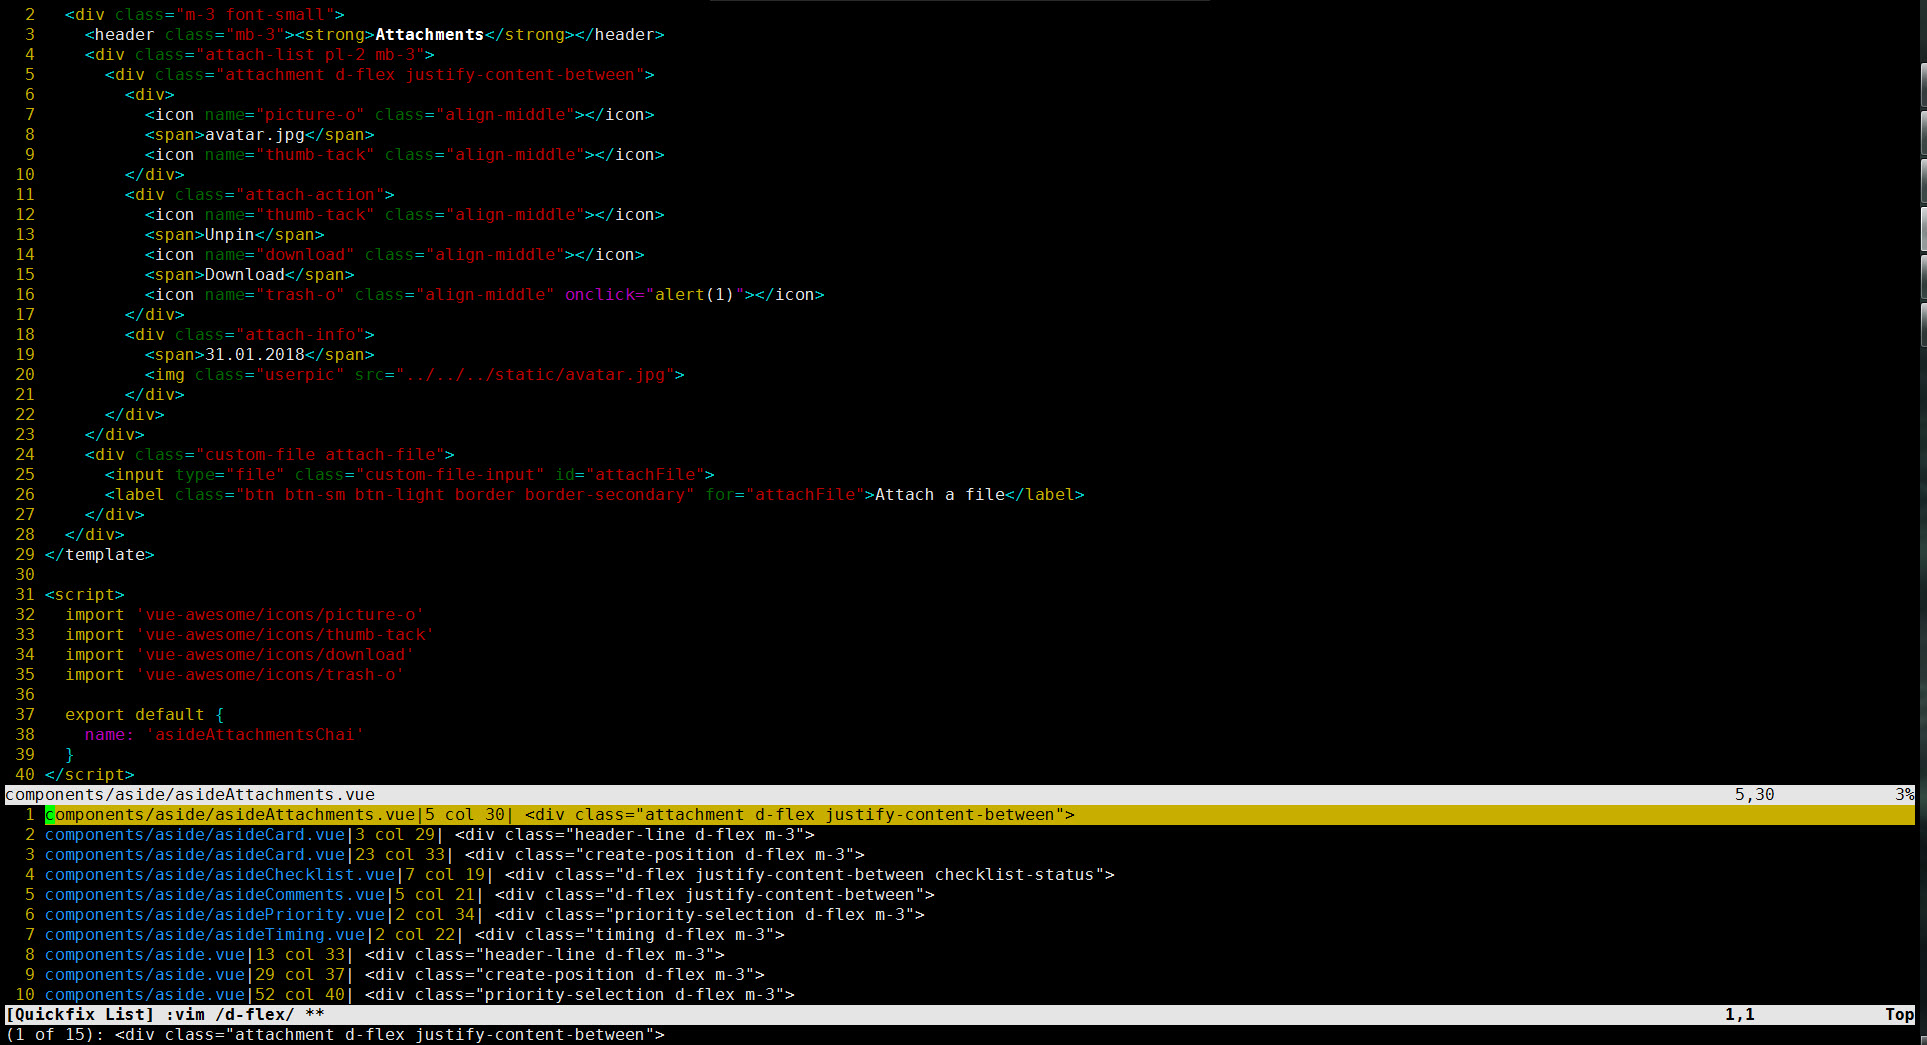
Task: Click the attach-info class div line
Action: 250,335
